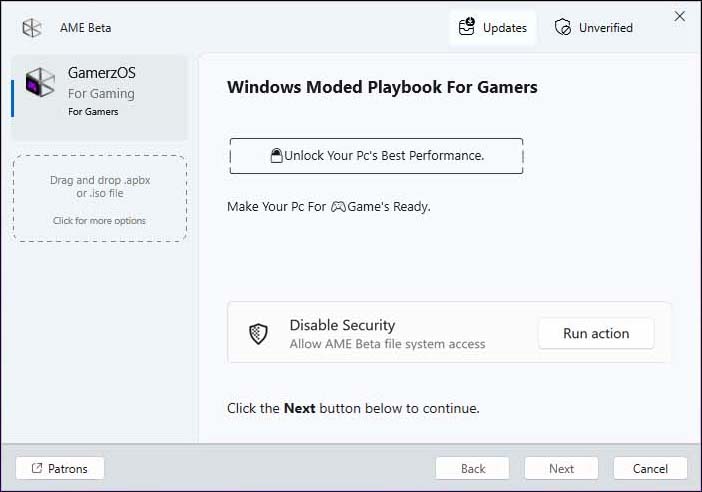Open the Updates tab
The image size is (702, 492).
(493, 28)
